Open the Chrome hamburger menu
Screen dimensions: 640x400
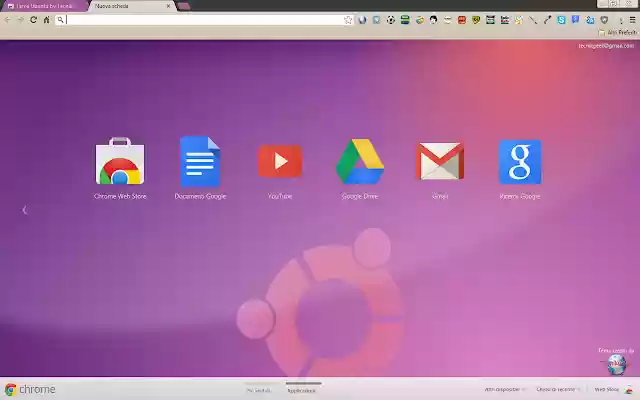click(x=632, y=20)
